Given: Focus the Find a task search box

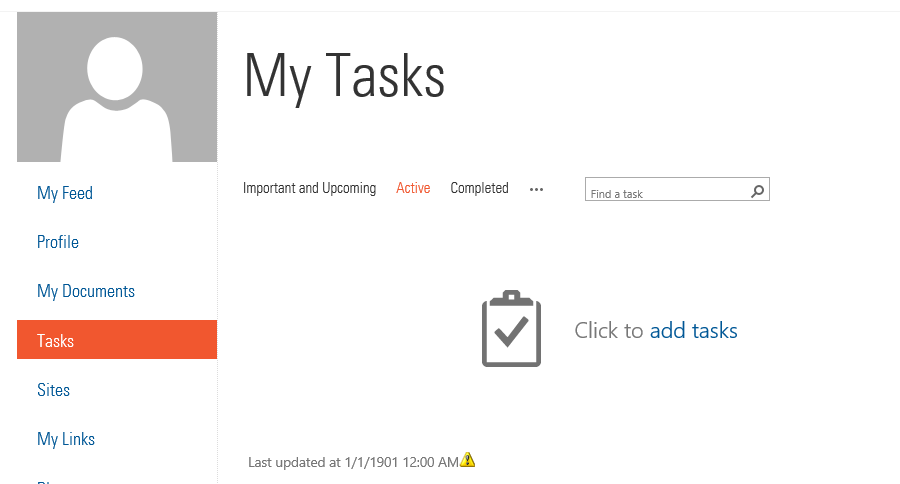Looking at the screenshot, I should 665,191.
